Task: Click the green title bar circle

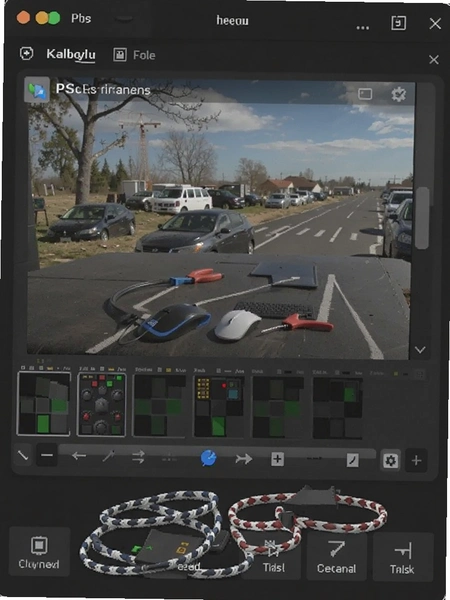Action: coord(54,18)
